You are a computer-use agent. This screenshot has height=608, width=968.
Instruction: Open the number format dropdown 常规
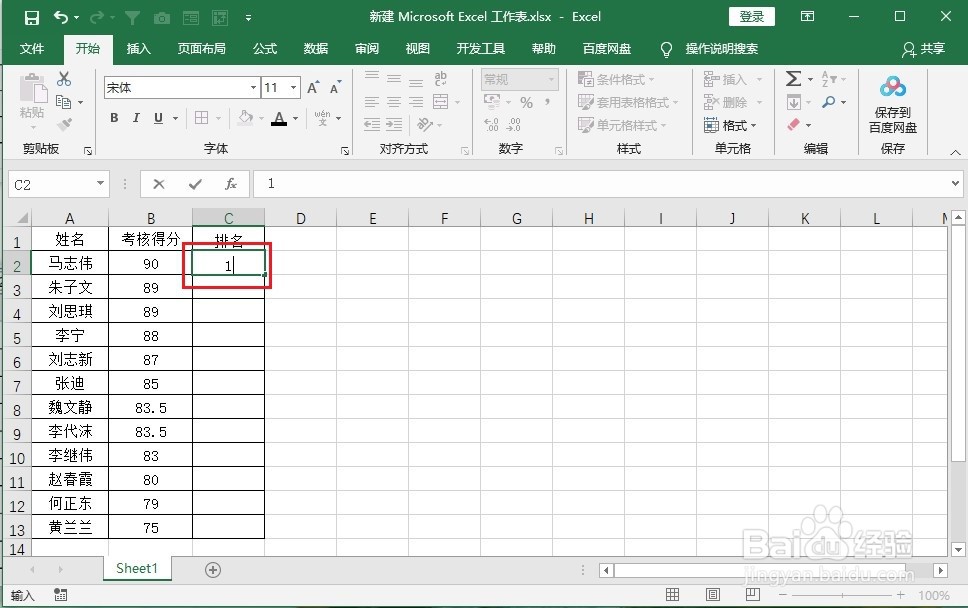point(551,79)
